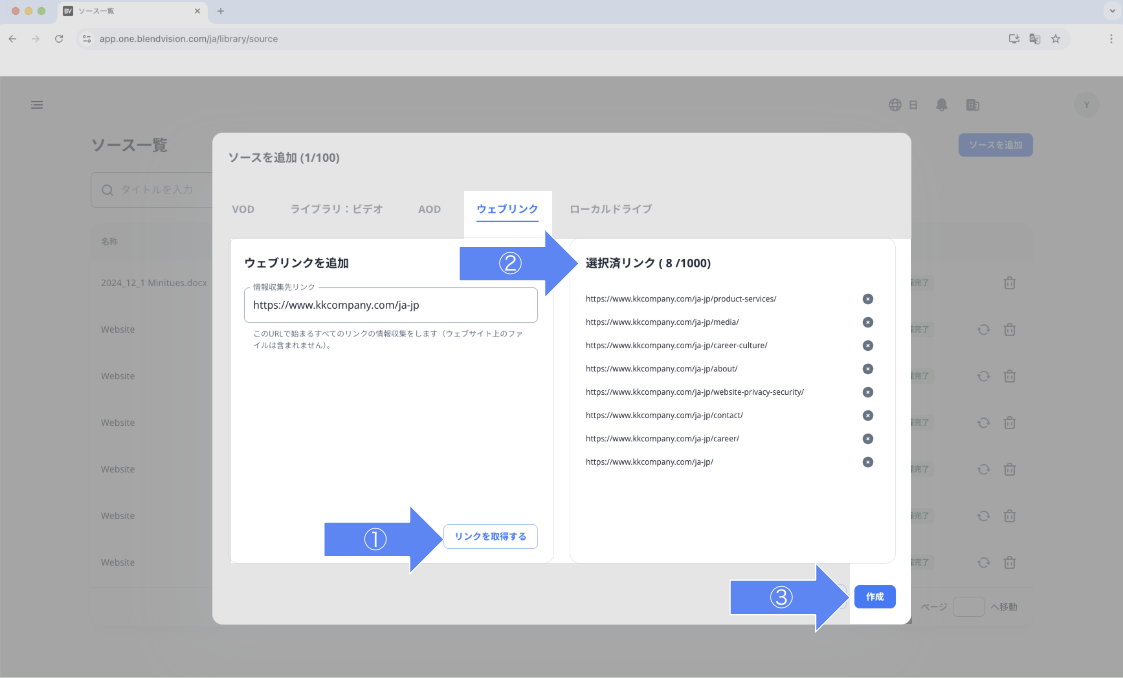Remove the /ja-jp/career/ link

(867, 438)
